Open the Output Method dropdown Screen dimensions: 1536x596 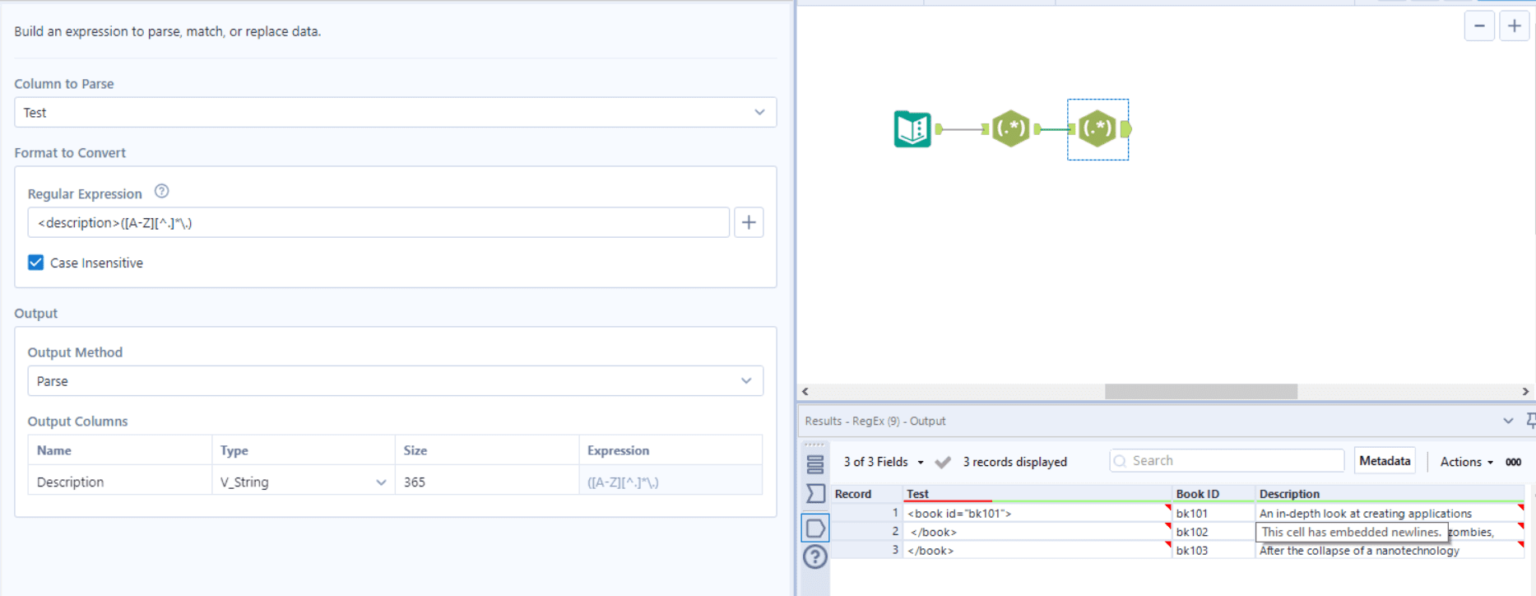[x=746, y=380]
